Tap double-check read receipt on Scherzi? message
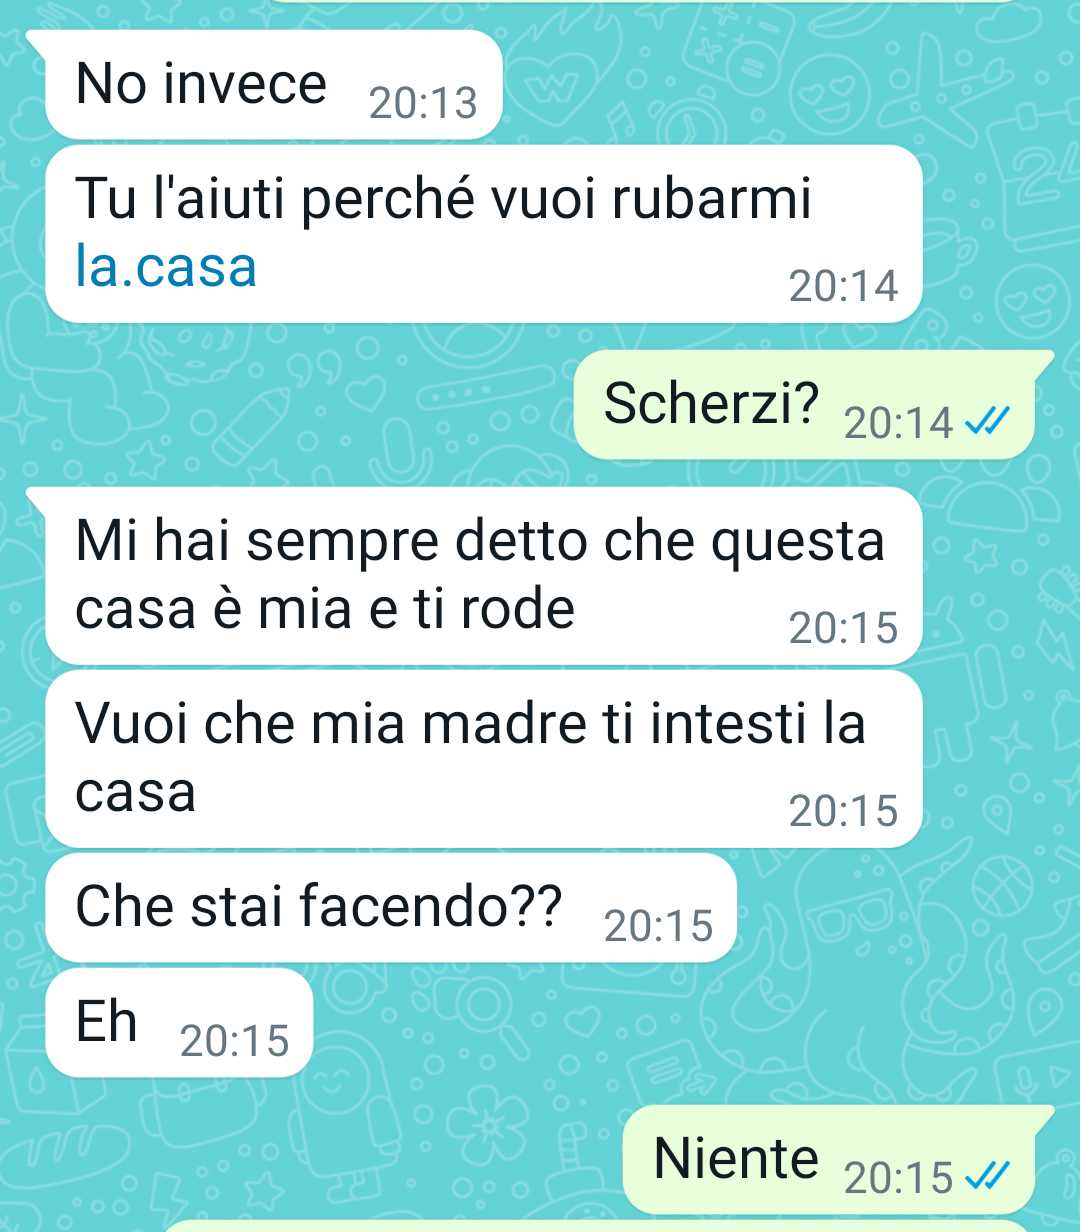Viewport: 1080px width, 1232px height. pyautogui.click(x=984, y=423)
